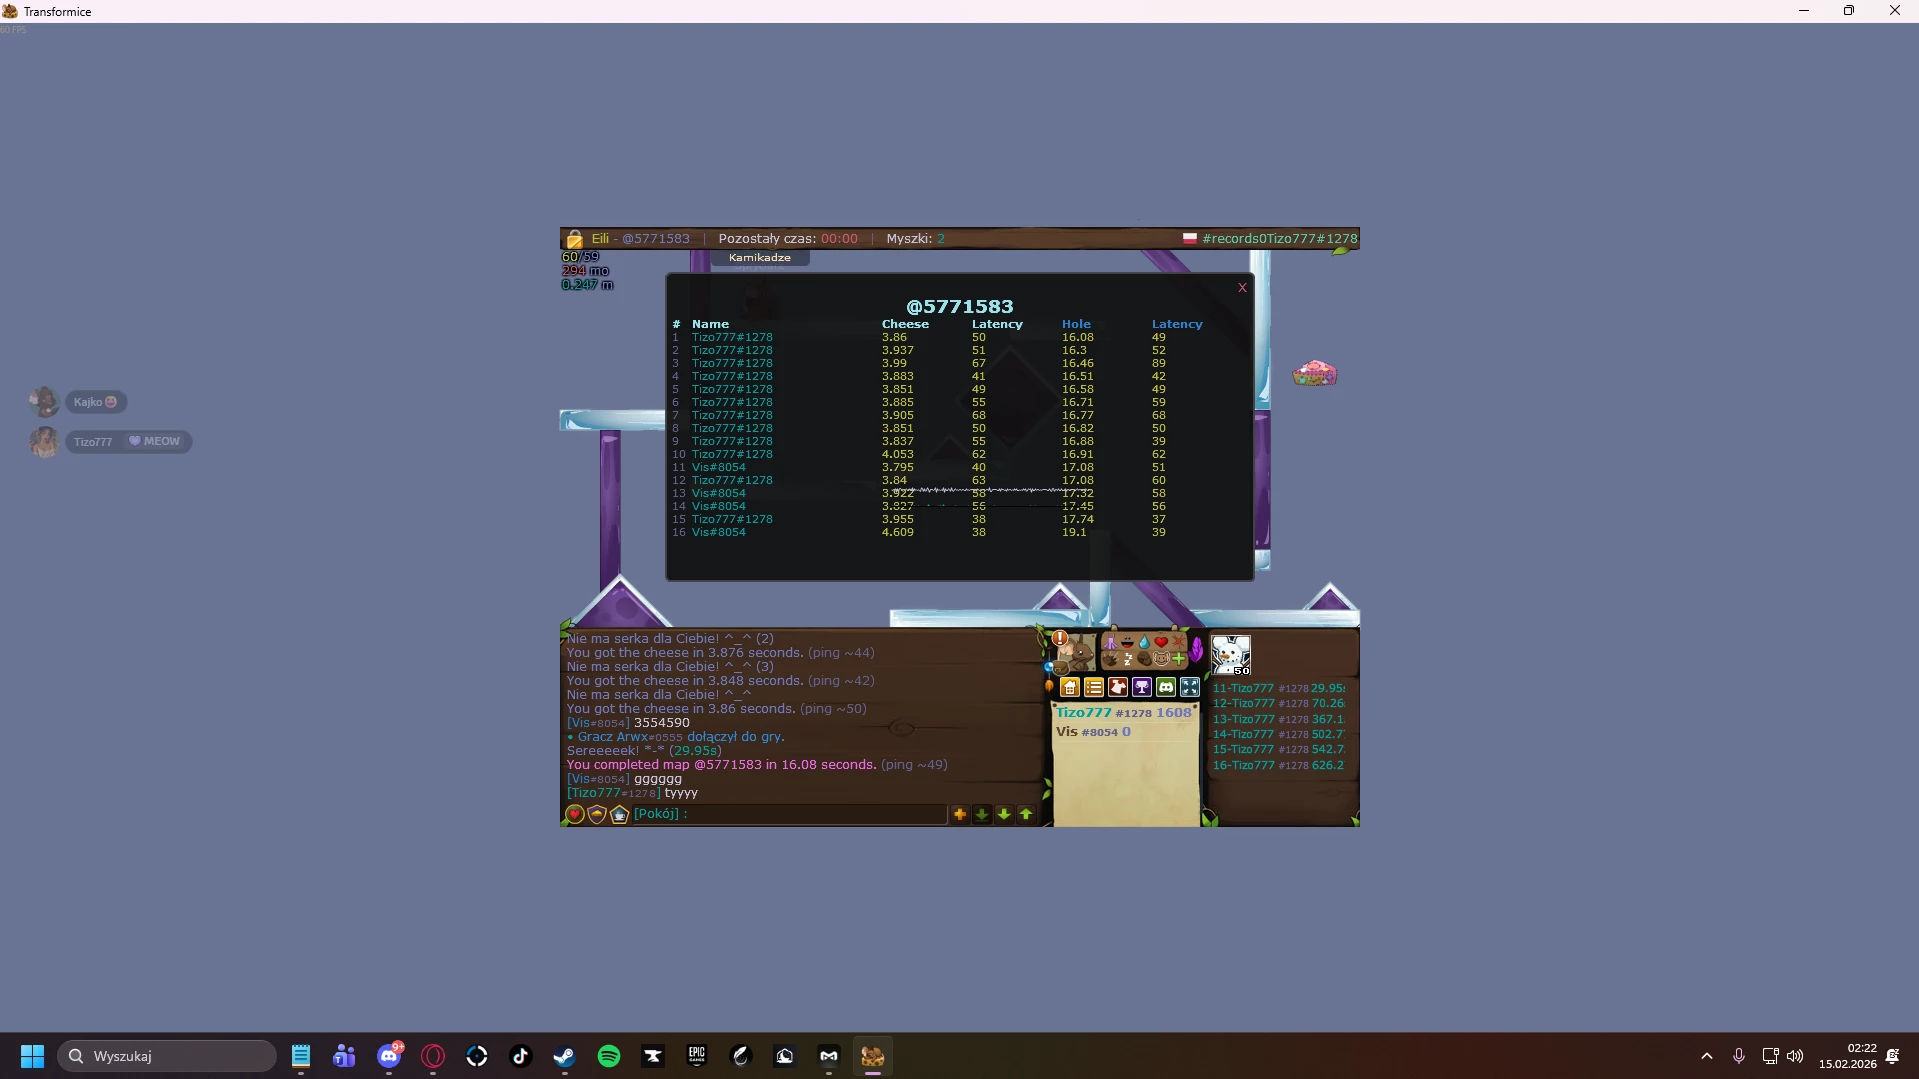Click the shield badge chat button
This screenshot has width=1919, height=1079.
pyautogui.click(x=597, y=815)
